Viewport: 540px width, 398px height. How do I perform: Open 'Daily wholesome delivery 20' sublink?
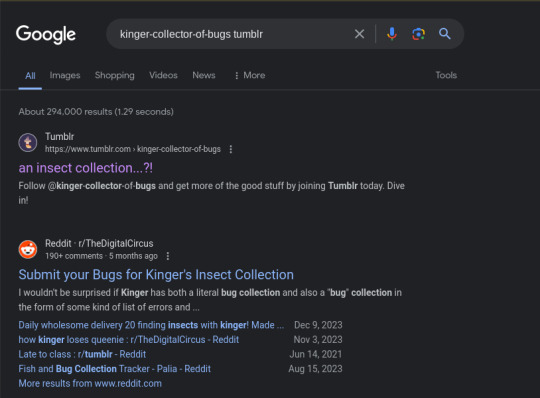click(151, 325)
